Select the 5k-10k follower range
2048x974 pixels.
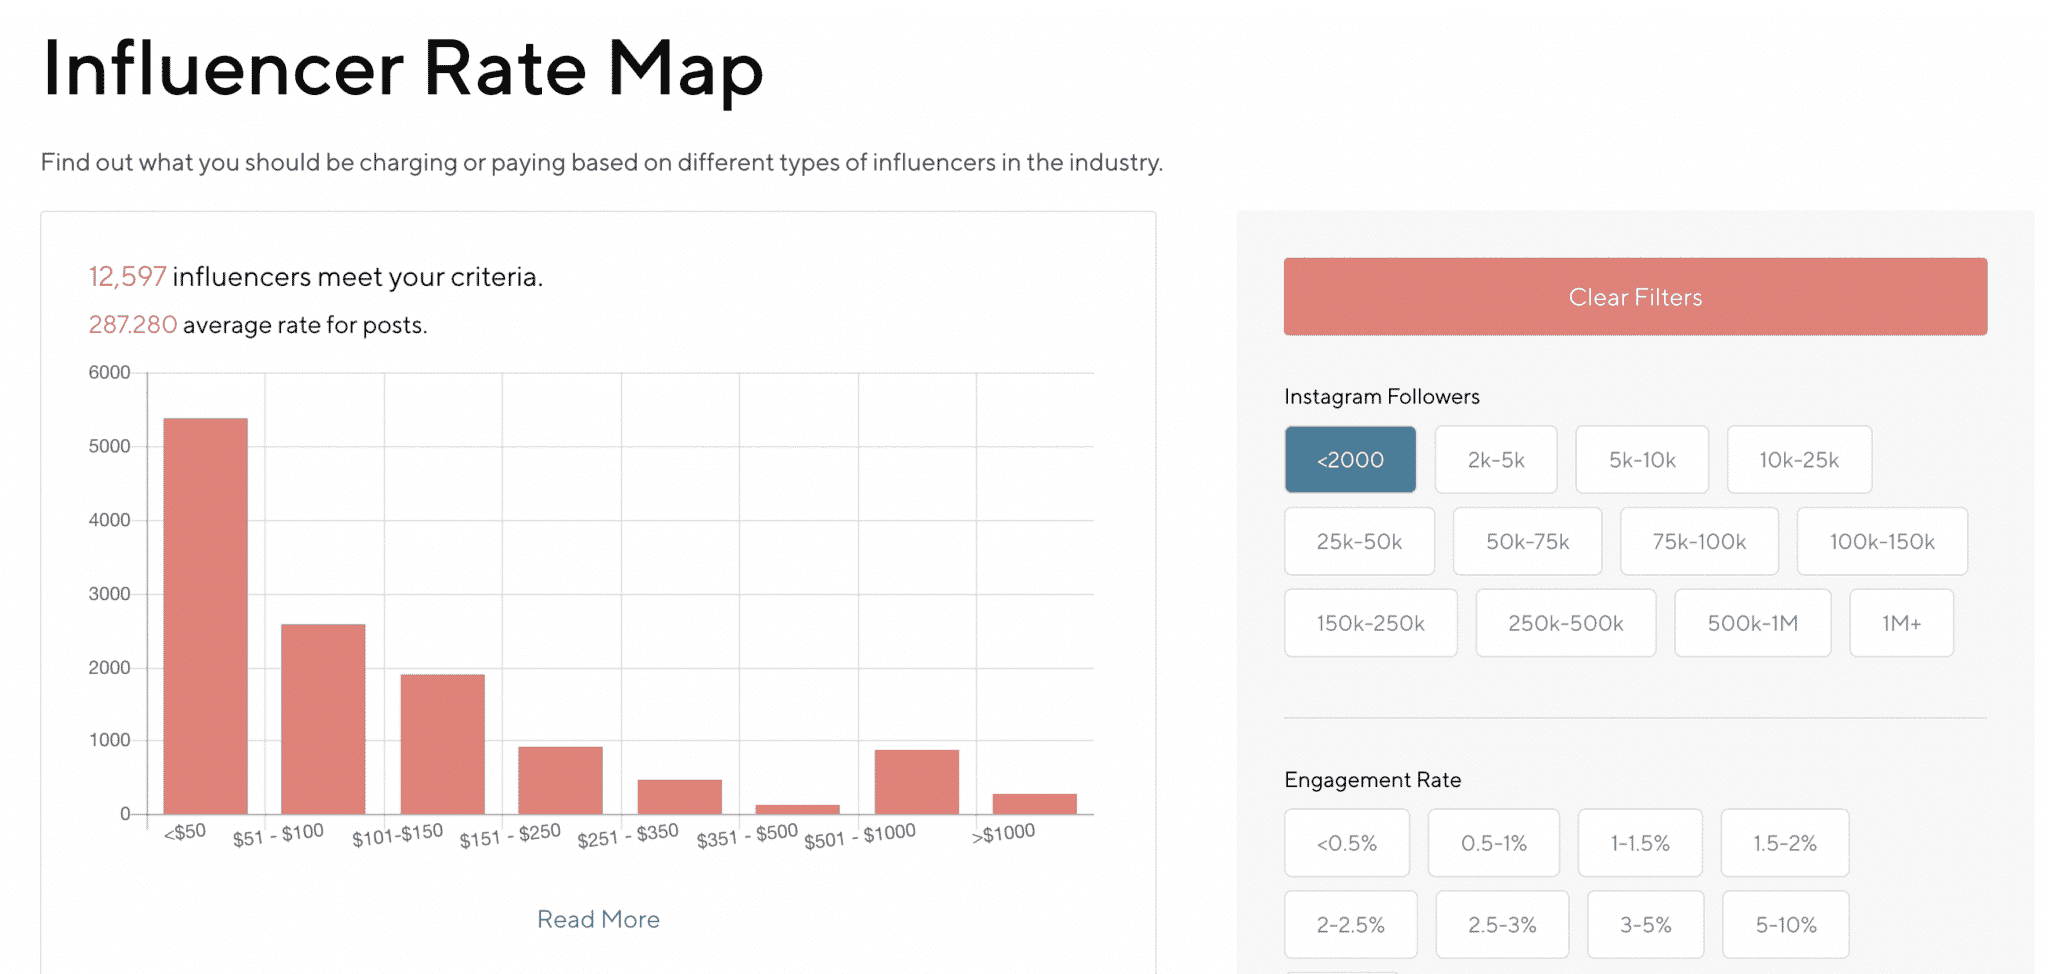pyautogui.click(x=1642, y=459)
